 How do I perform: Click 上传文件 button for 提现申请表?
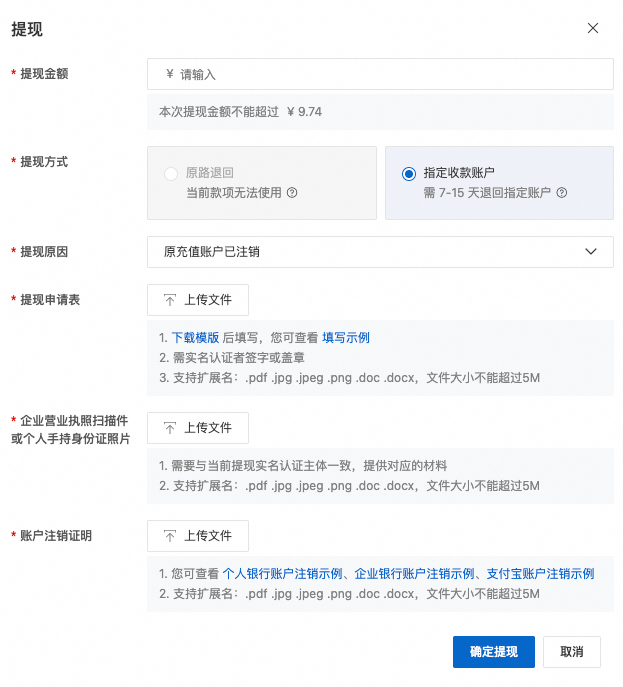[x=198, y=300]
